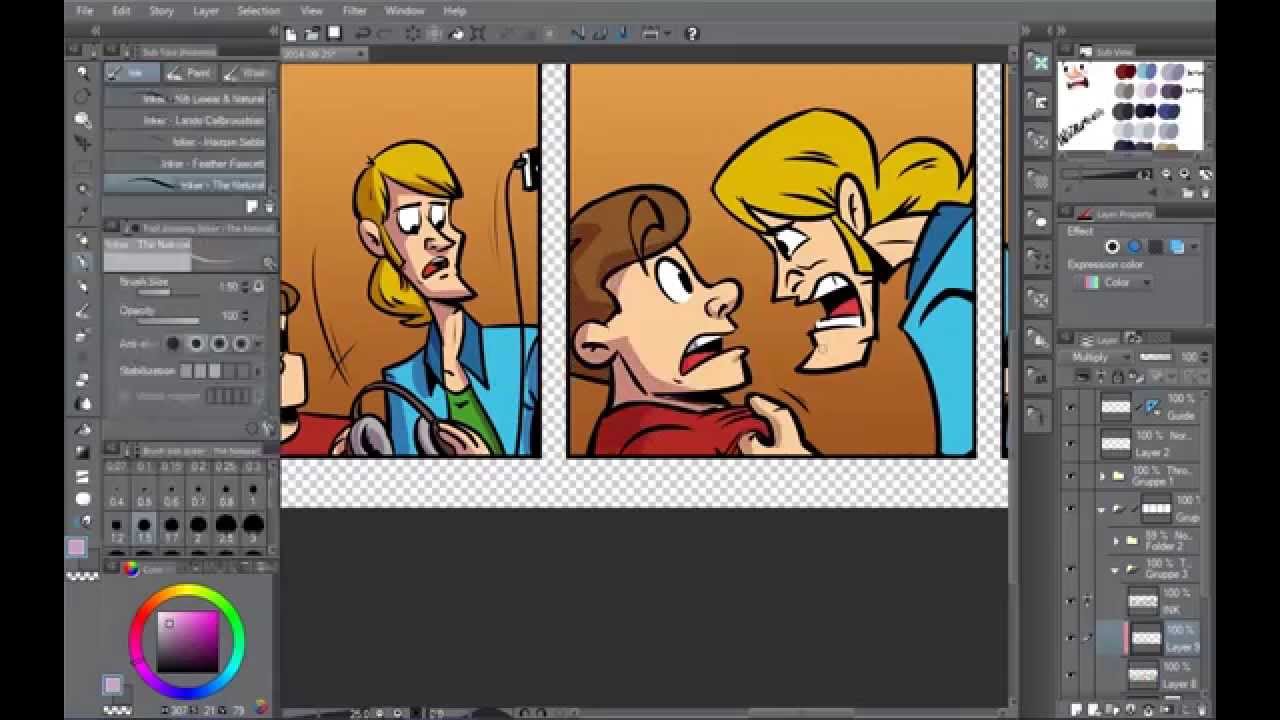Open the Quick Access panel icon in right dock
The width and height of the screenshot is (1280, 720).
(1039, 63)
